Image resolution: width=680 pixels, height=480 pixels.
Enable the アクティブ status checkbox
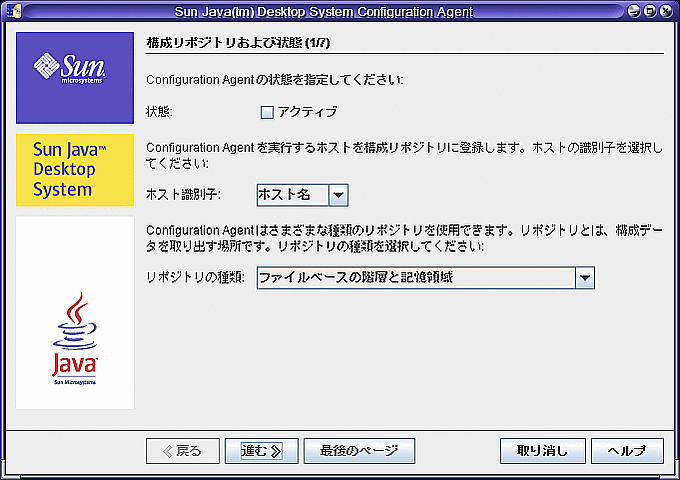coord(267,112)
